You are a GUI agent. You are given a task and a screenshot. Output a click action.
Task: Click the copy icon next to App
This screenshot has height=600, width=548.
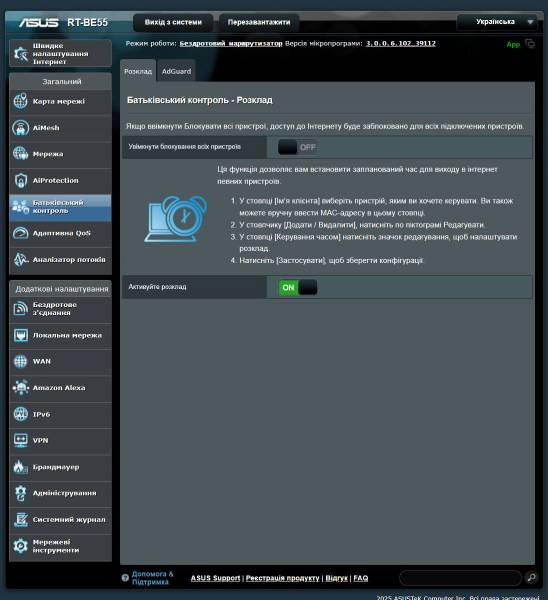[x=530, y=44]
